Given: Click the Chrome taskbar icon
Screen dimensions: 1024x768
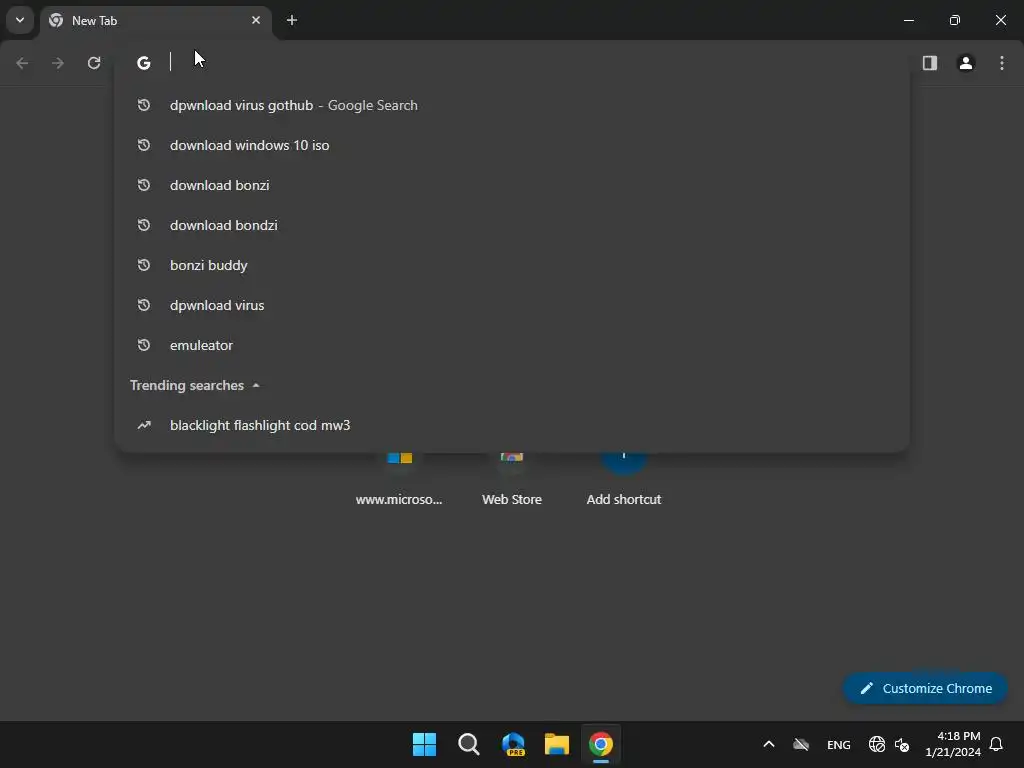Looking at the screenshot, I should pyautogui.click(x=601, y=744).
